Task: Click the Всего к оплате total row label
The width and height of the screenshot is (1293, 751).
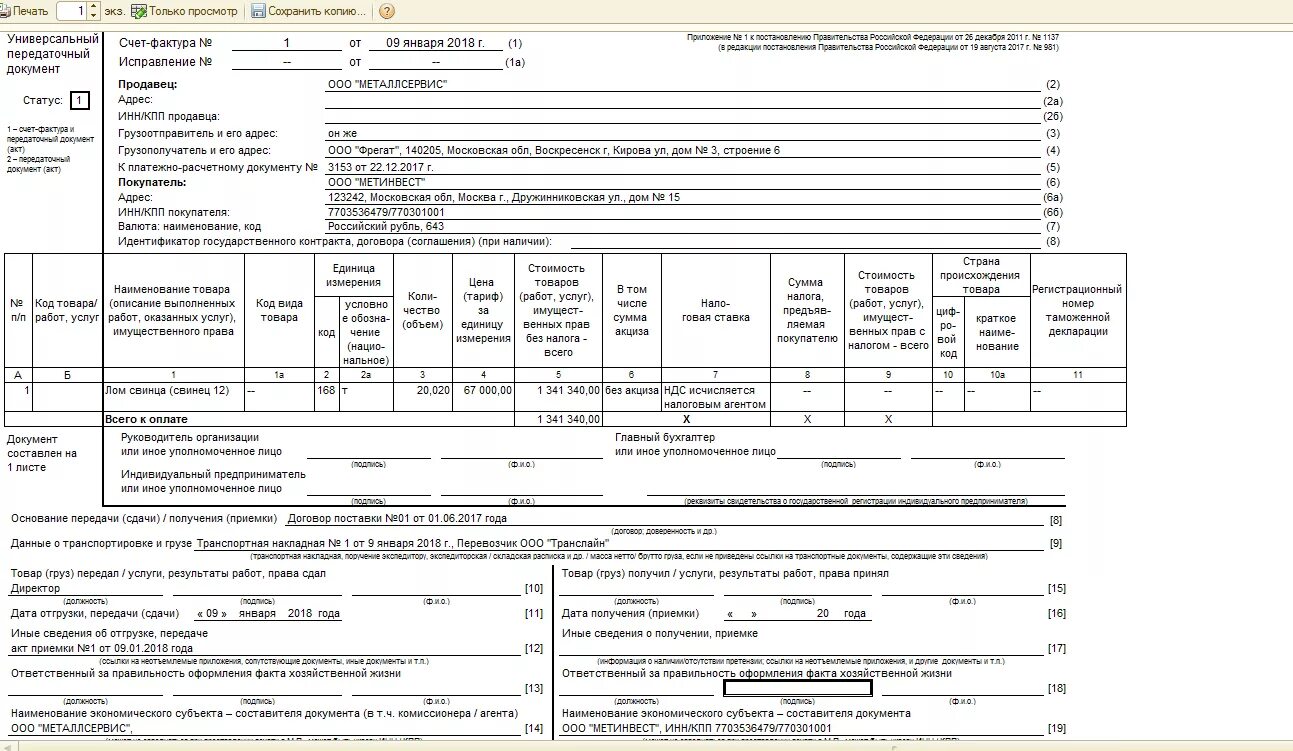Action: 146,419
